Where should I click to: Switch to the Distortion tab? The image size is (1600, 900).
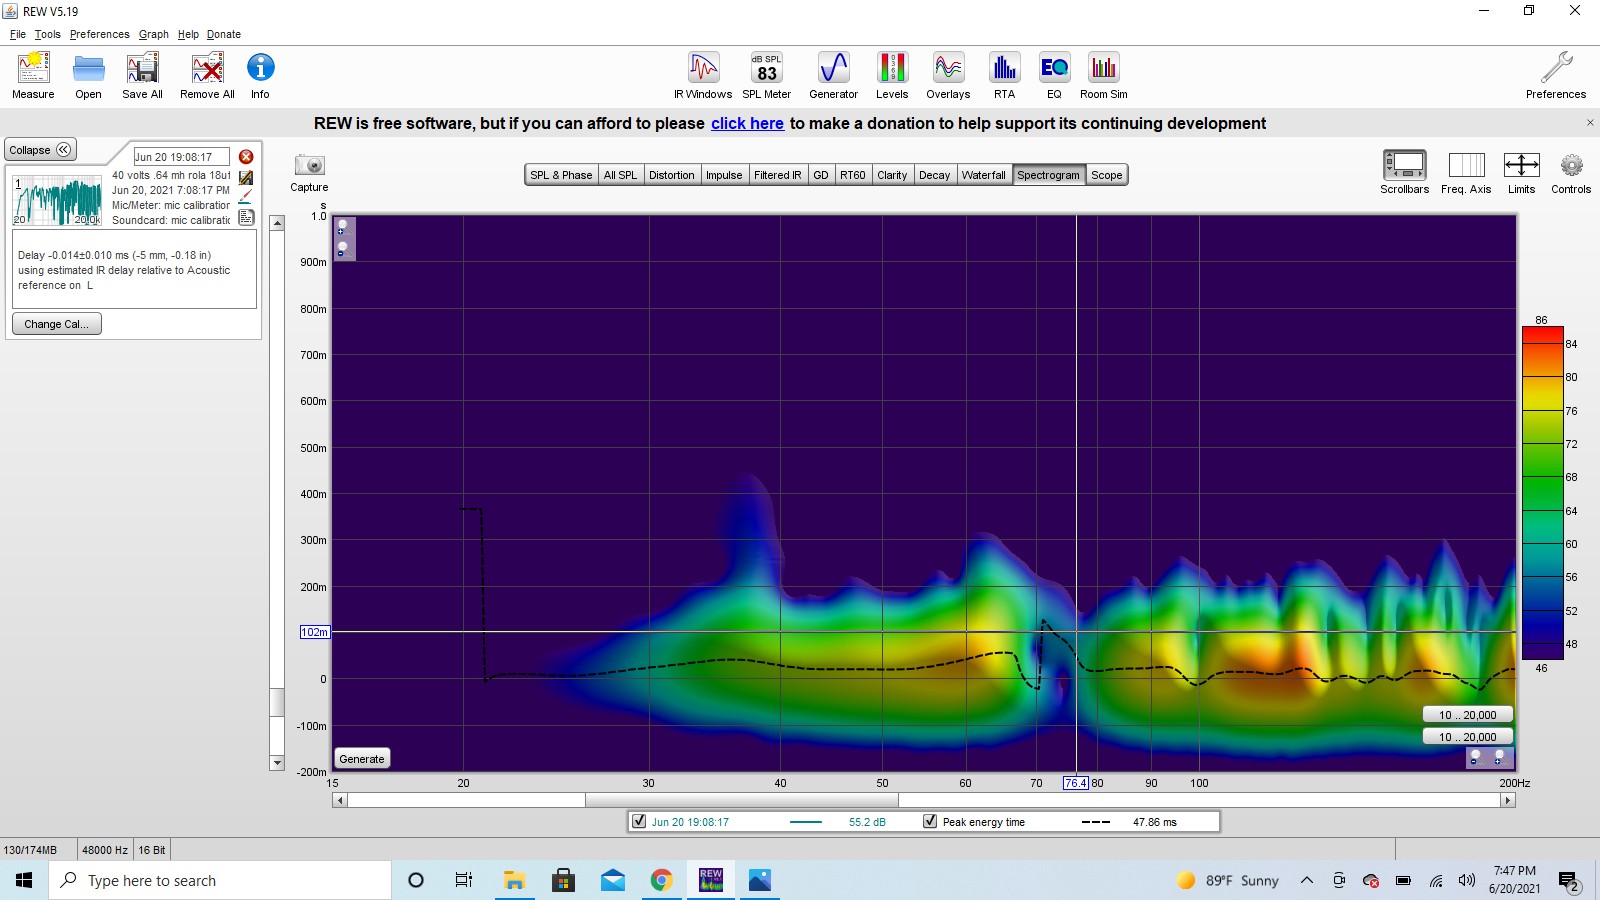(x=672, y=175)
